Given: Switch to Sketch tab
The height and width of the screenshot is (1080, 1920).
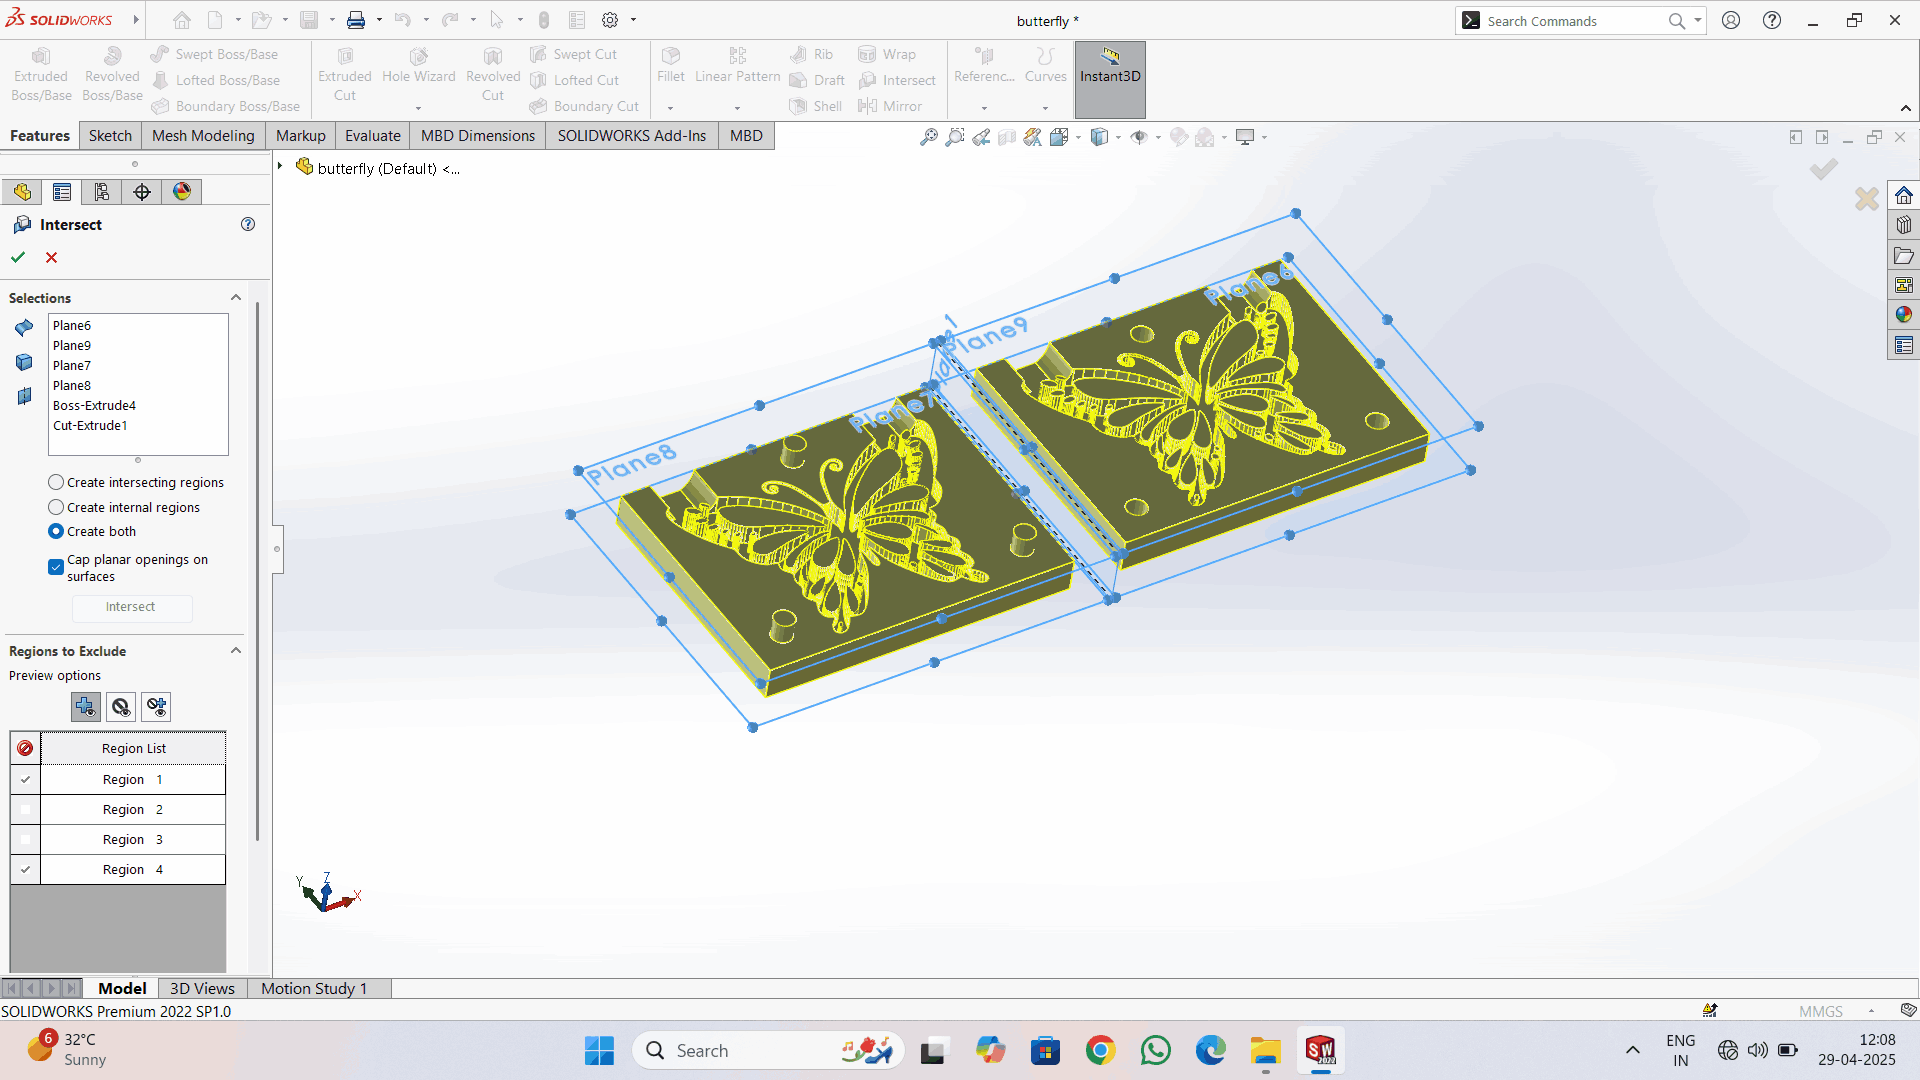Looking at the screenshot, I should [110, 136].
